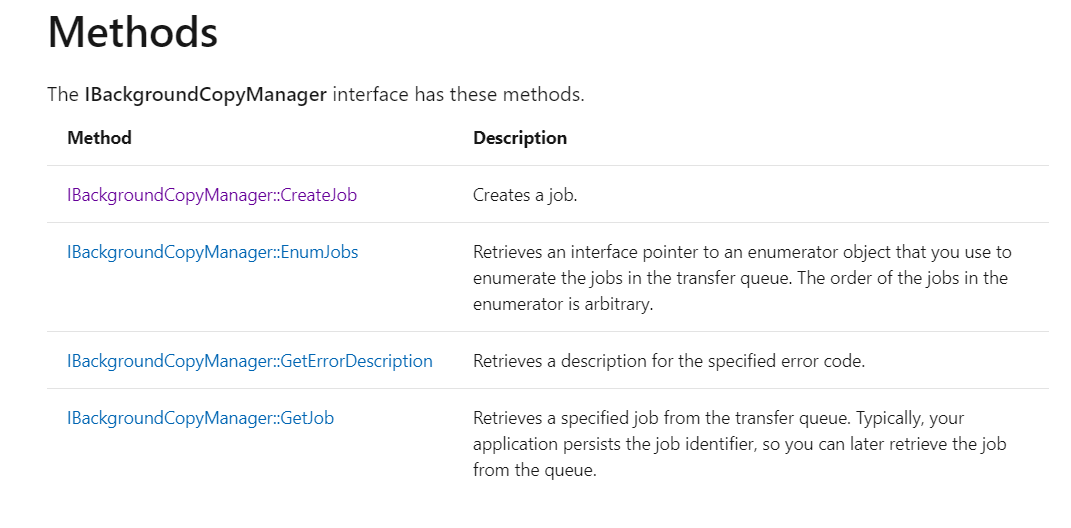
Task: Click the phrase "interface has these methods"
Action: pos(458,96)
